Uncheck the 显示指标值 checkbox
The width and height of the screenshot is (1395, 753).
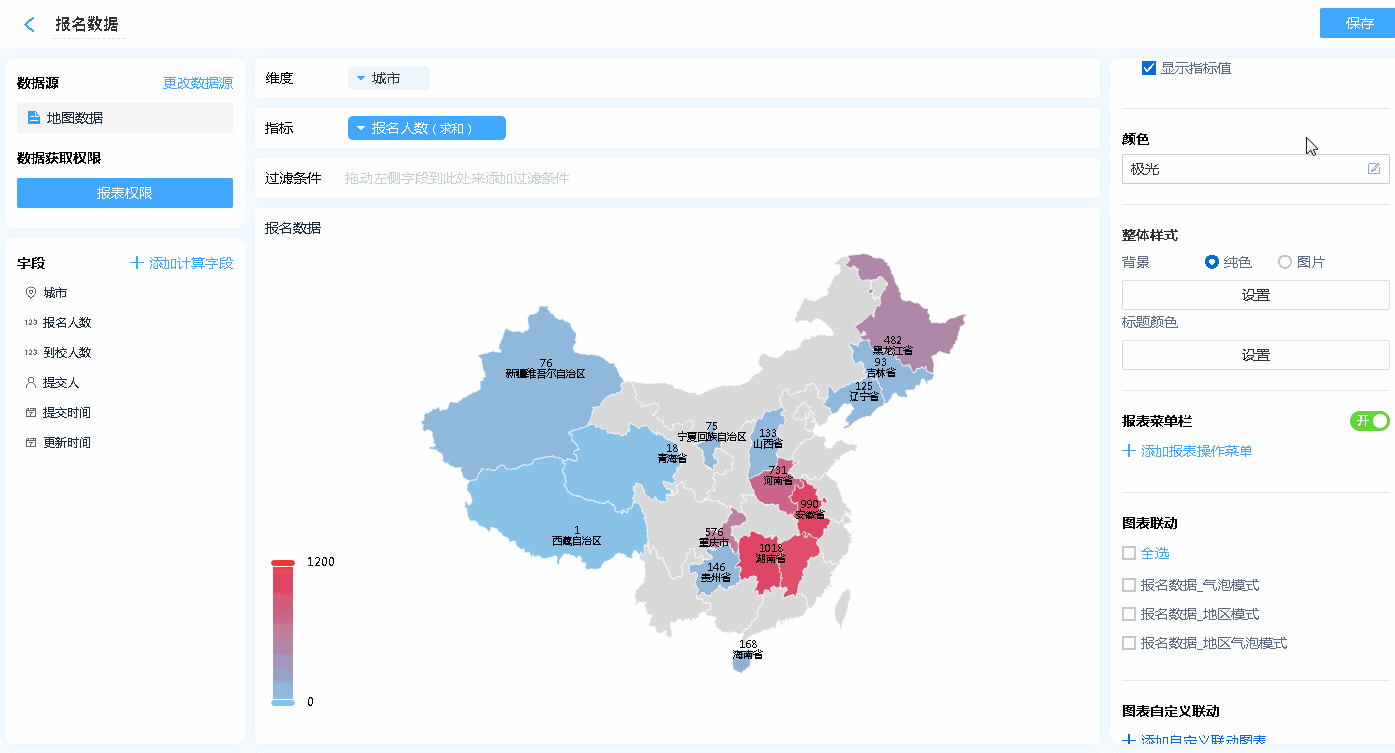click(x=1149, y=69)
